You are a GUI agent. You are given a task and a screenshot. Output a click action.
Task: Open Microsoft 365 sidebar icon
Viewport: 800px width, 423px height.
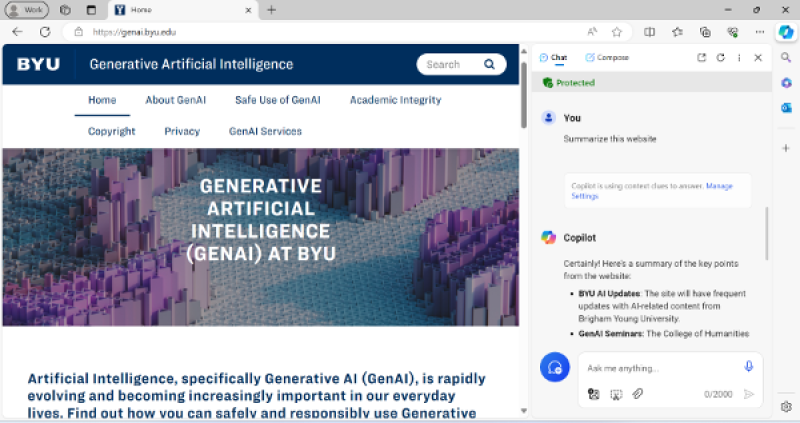pyautogui.click(x=786, y=83)
